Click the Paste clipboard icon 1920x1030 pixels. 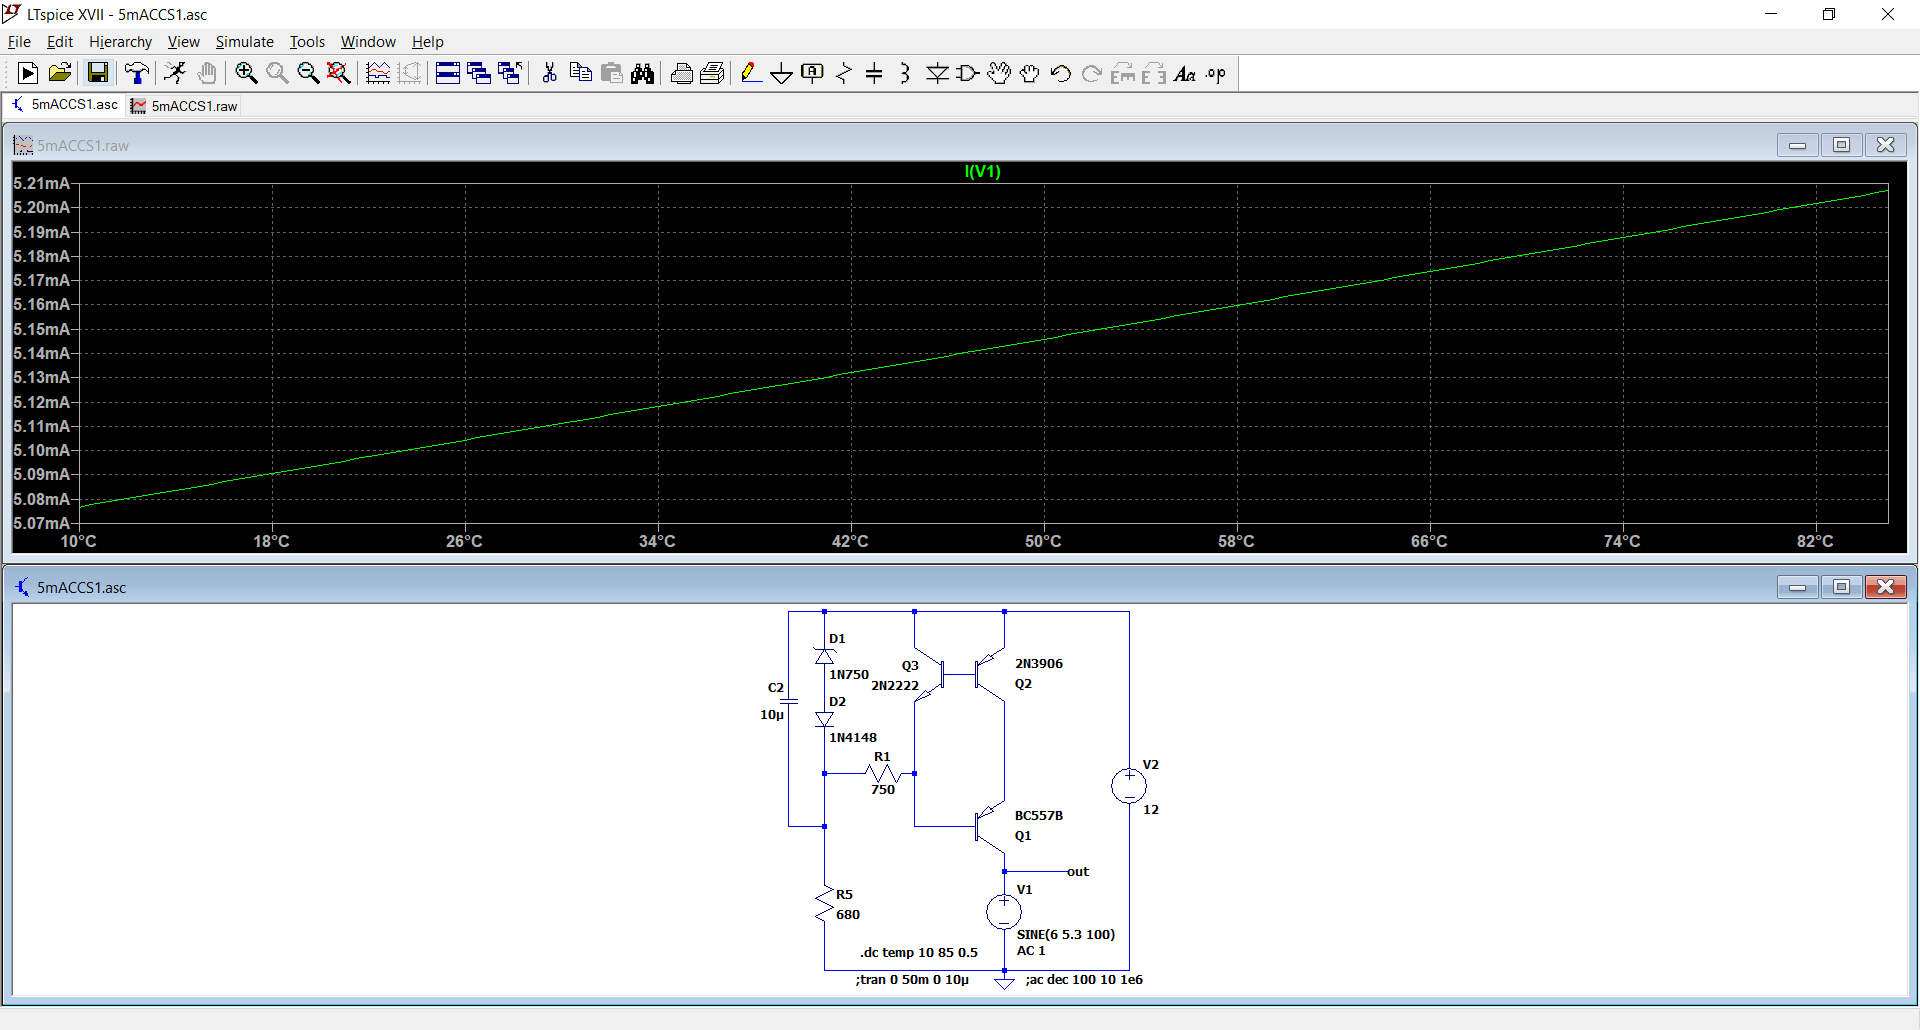click(612, 73)
